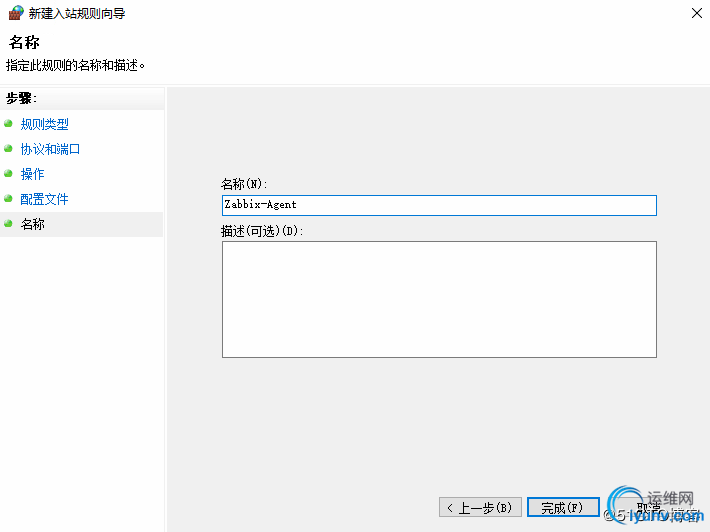The width and height of the screenshot is (710, 532).
Task: Click green bullet beside 名称 step
Action: [8, 224]
